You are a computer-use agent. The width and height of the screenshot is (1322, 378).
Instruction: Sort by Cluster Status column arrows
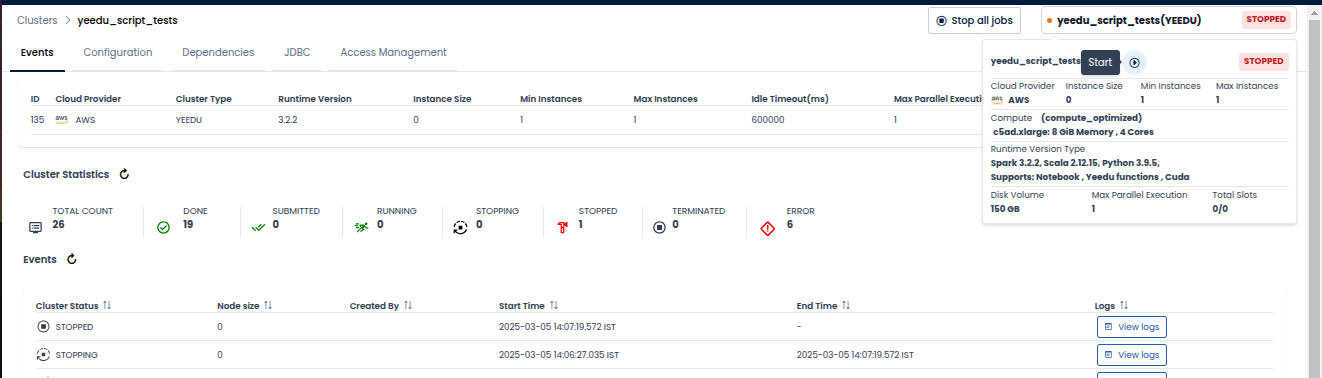107,305
